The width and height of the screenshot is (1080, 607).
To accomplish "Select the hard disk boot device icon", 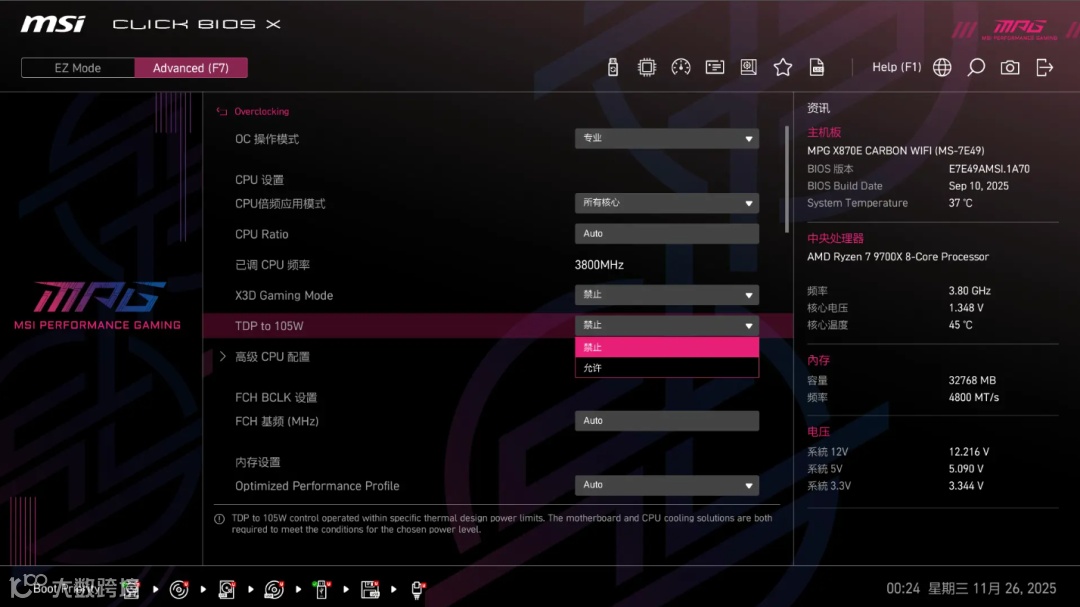I will pos(227,589).
